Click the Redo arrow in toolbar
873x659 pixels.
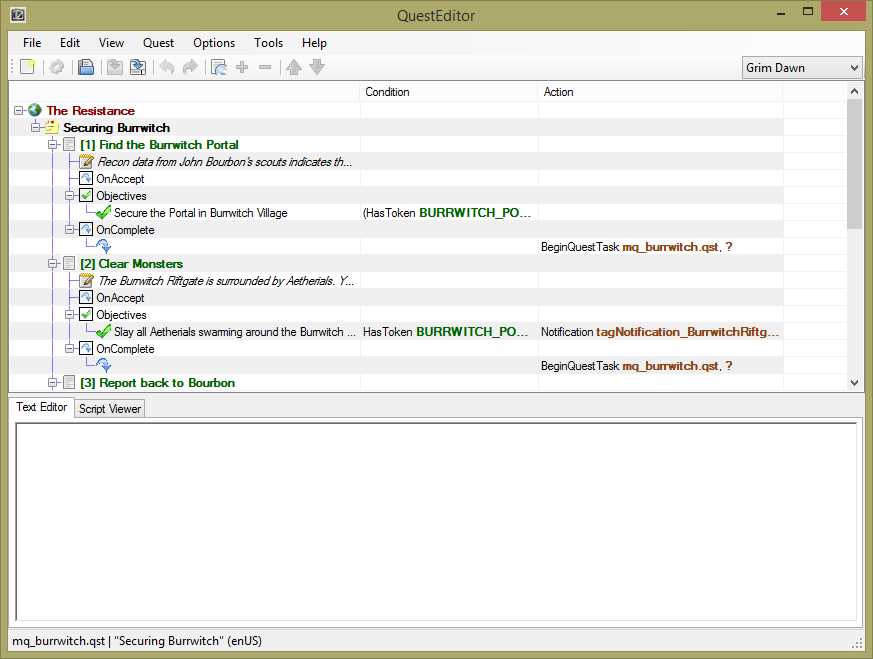[x=190, y=68]
